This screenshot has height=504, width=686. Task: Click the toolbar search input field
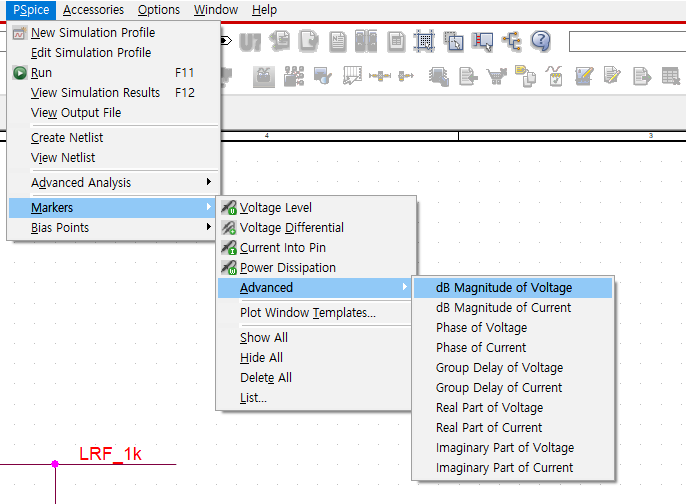627,42
